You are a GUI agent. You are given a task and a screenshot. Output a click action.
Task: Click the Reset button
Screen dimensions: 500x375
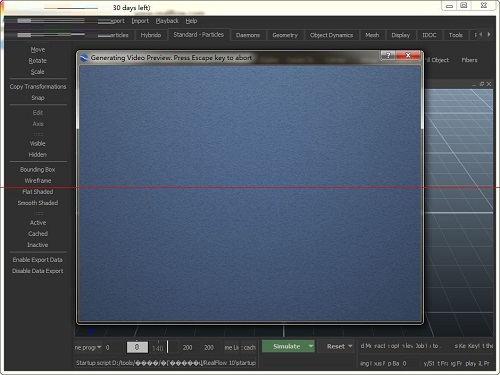click(336, 346)
